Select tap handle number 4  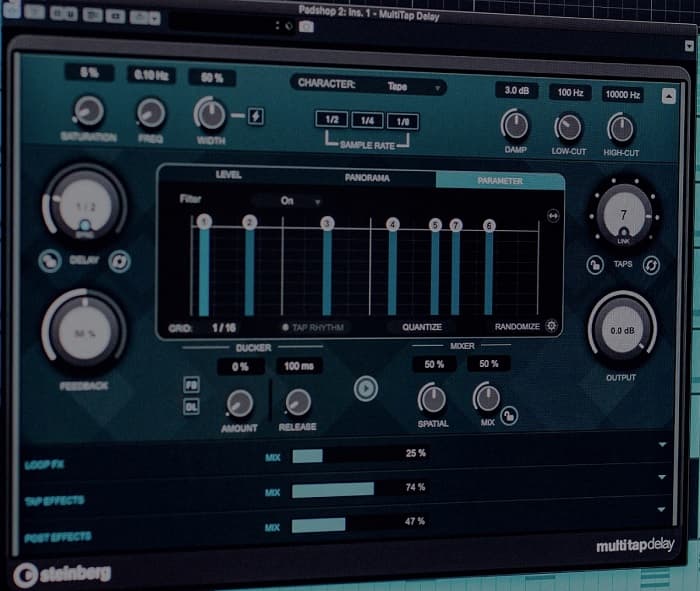[x=392, y=224]
